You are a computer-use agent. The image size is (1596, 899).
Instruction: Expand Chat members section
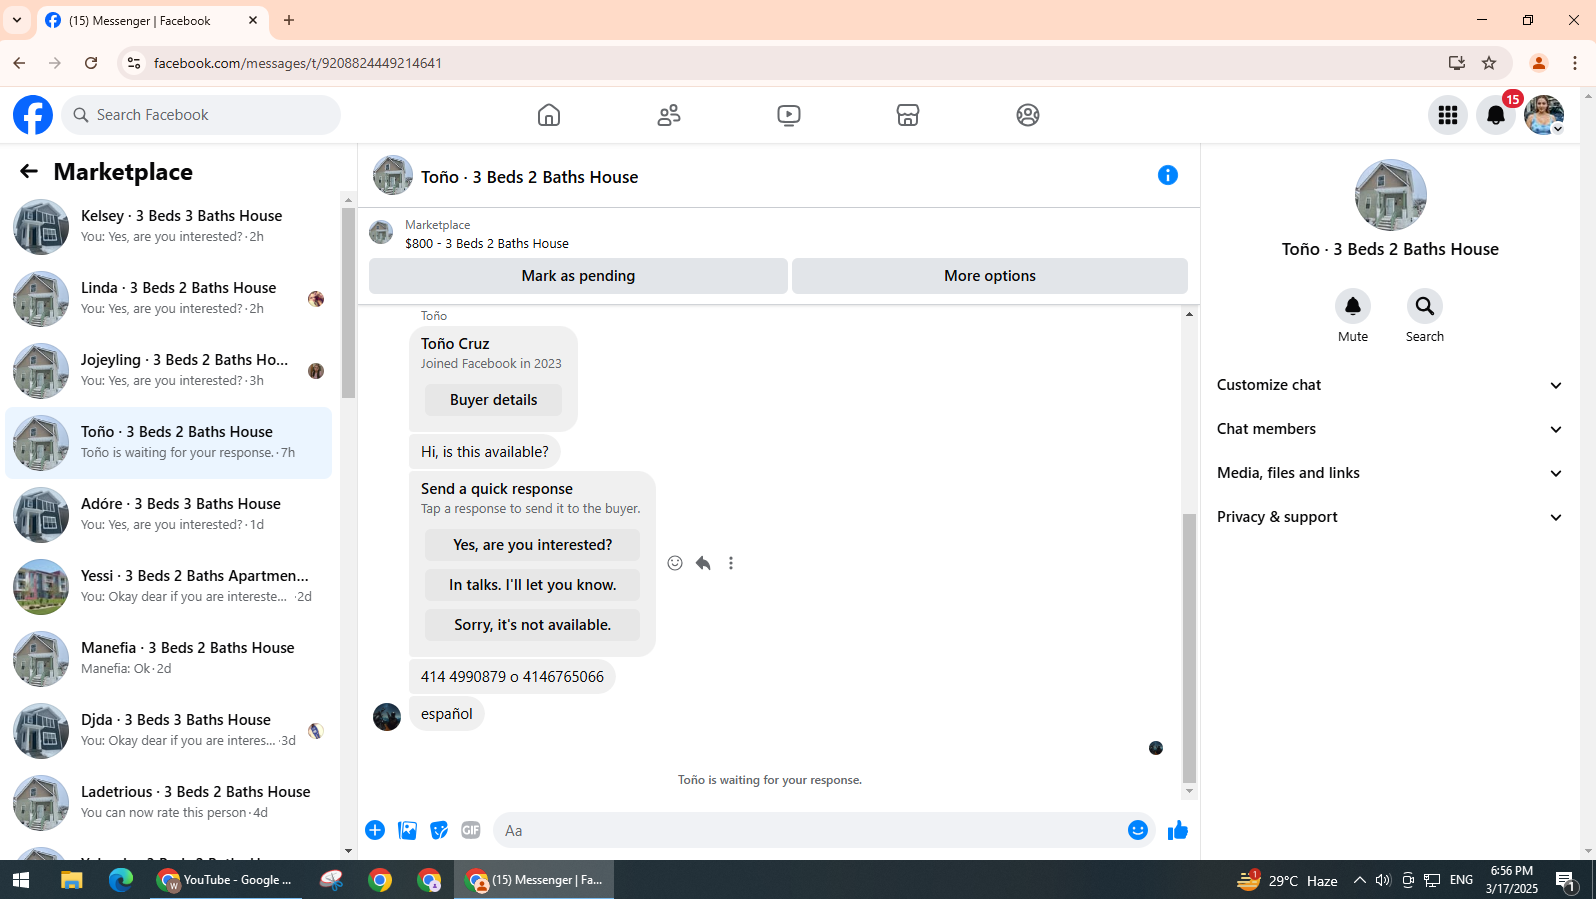click(1390, 429)
